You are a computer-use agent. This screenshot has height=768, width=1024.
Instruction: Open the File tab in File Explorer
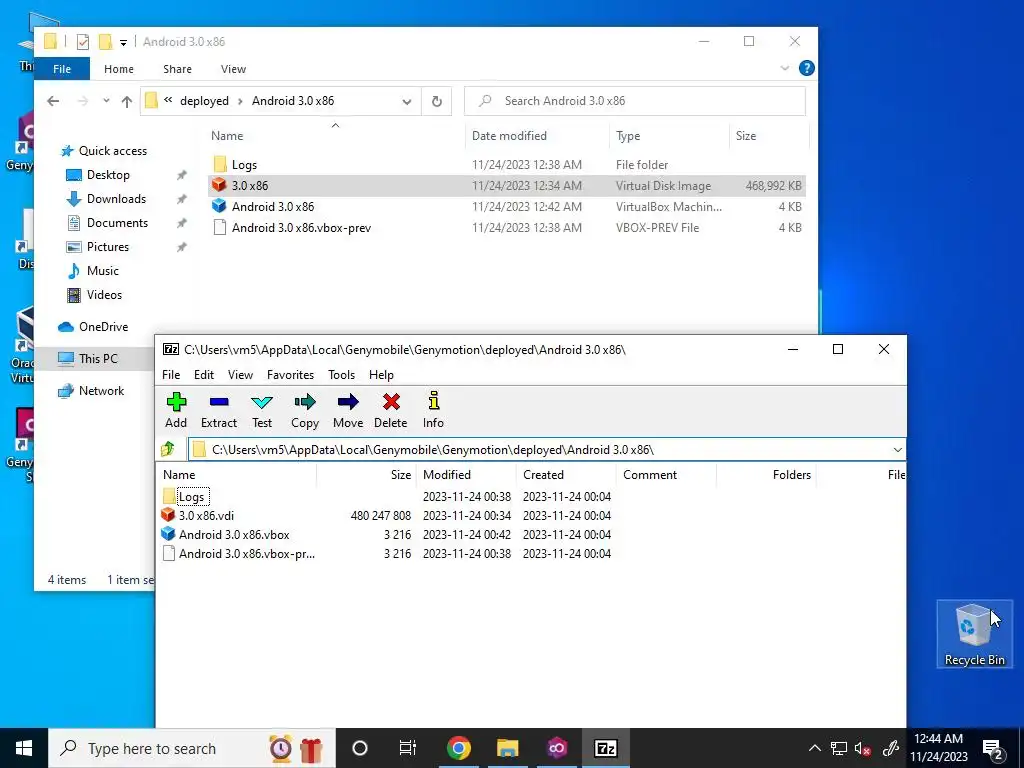62,69
